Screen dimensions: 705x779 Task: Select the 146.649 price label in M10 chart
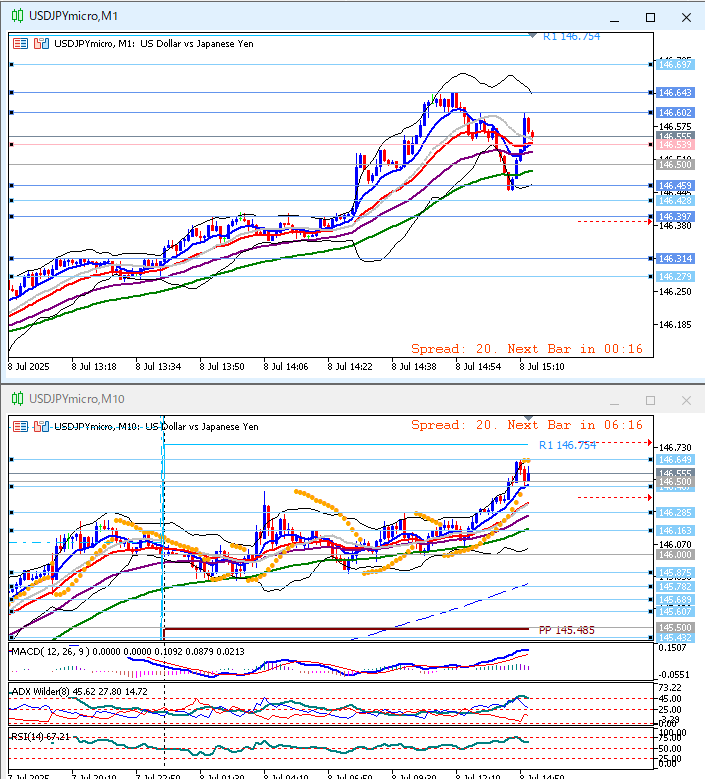(x=675, y=460)
